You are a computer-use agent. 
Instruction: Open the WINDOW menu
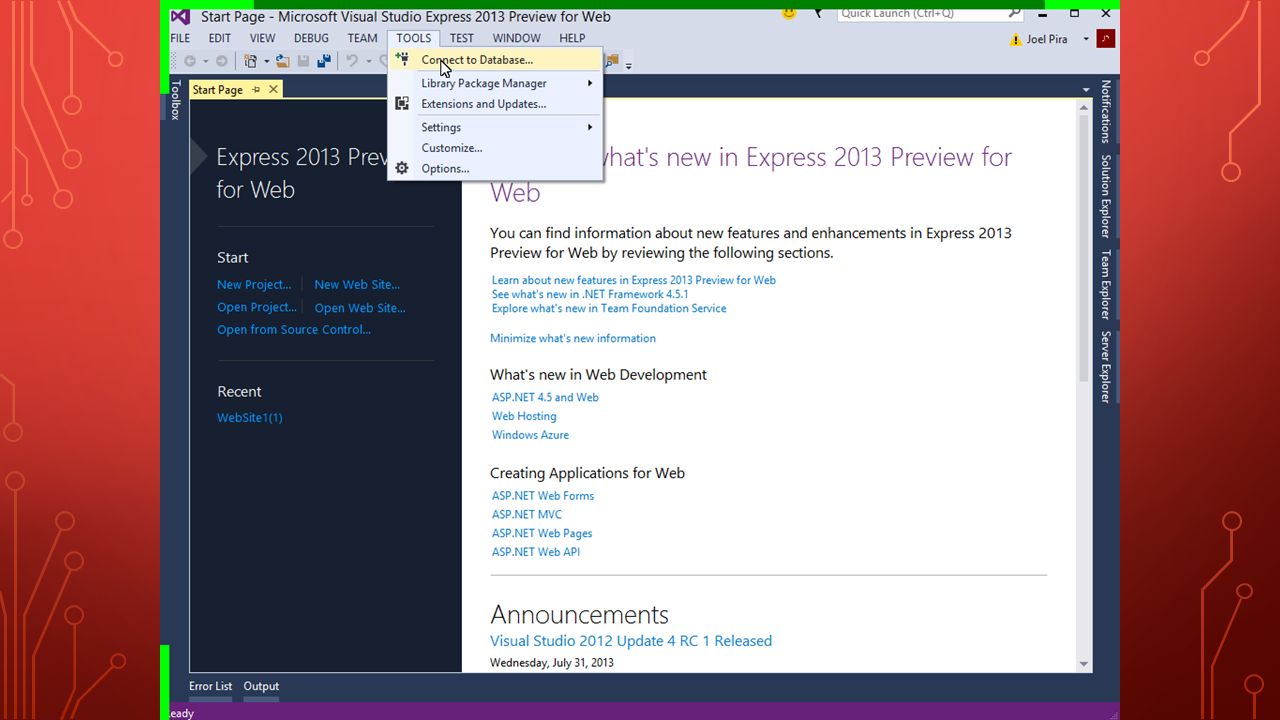click(516, 38)
